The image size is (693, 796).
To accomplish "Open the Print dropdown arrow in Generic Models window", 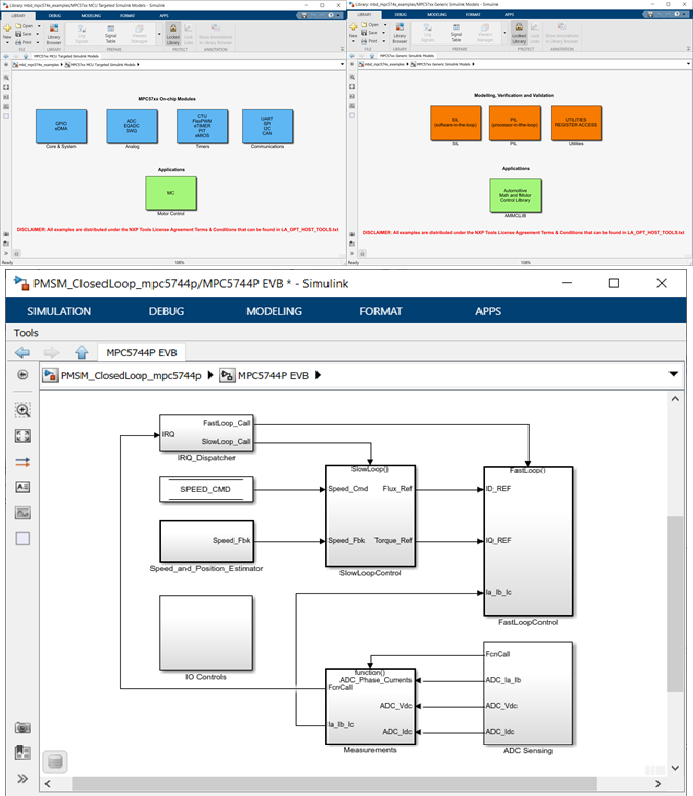I will (x=383, y=41).
